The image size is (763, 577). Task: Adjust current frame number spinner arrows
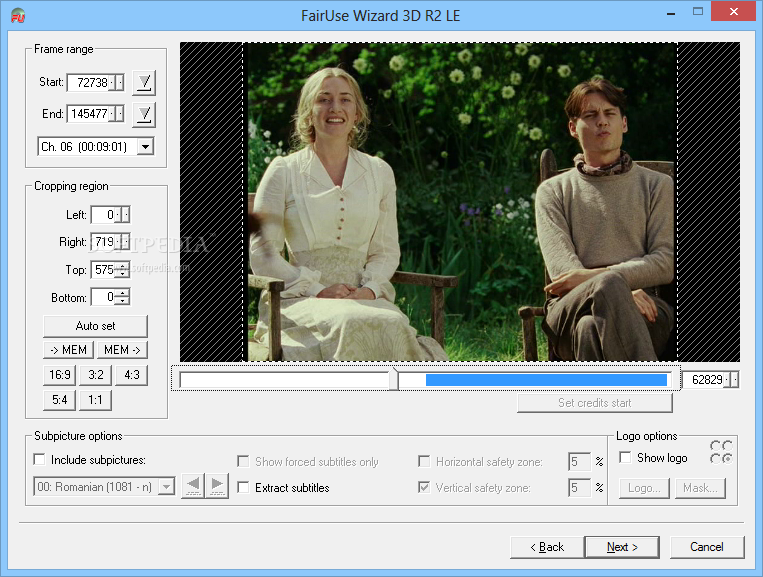733,379
